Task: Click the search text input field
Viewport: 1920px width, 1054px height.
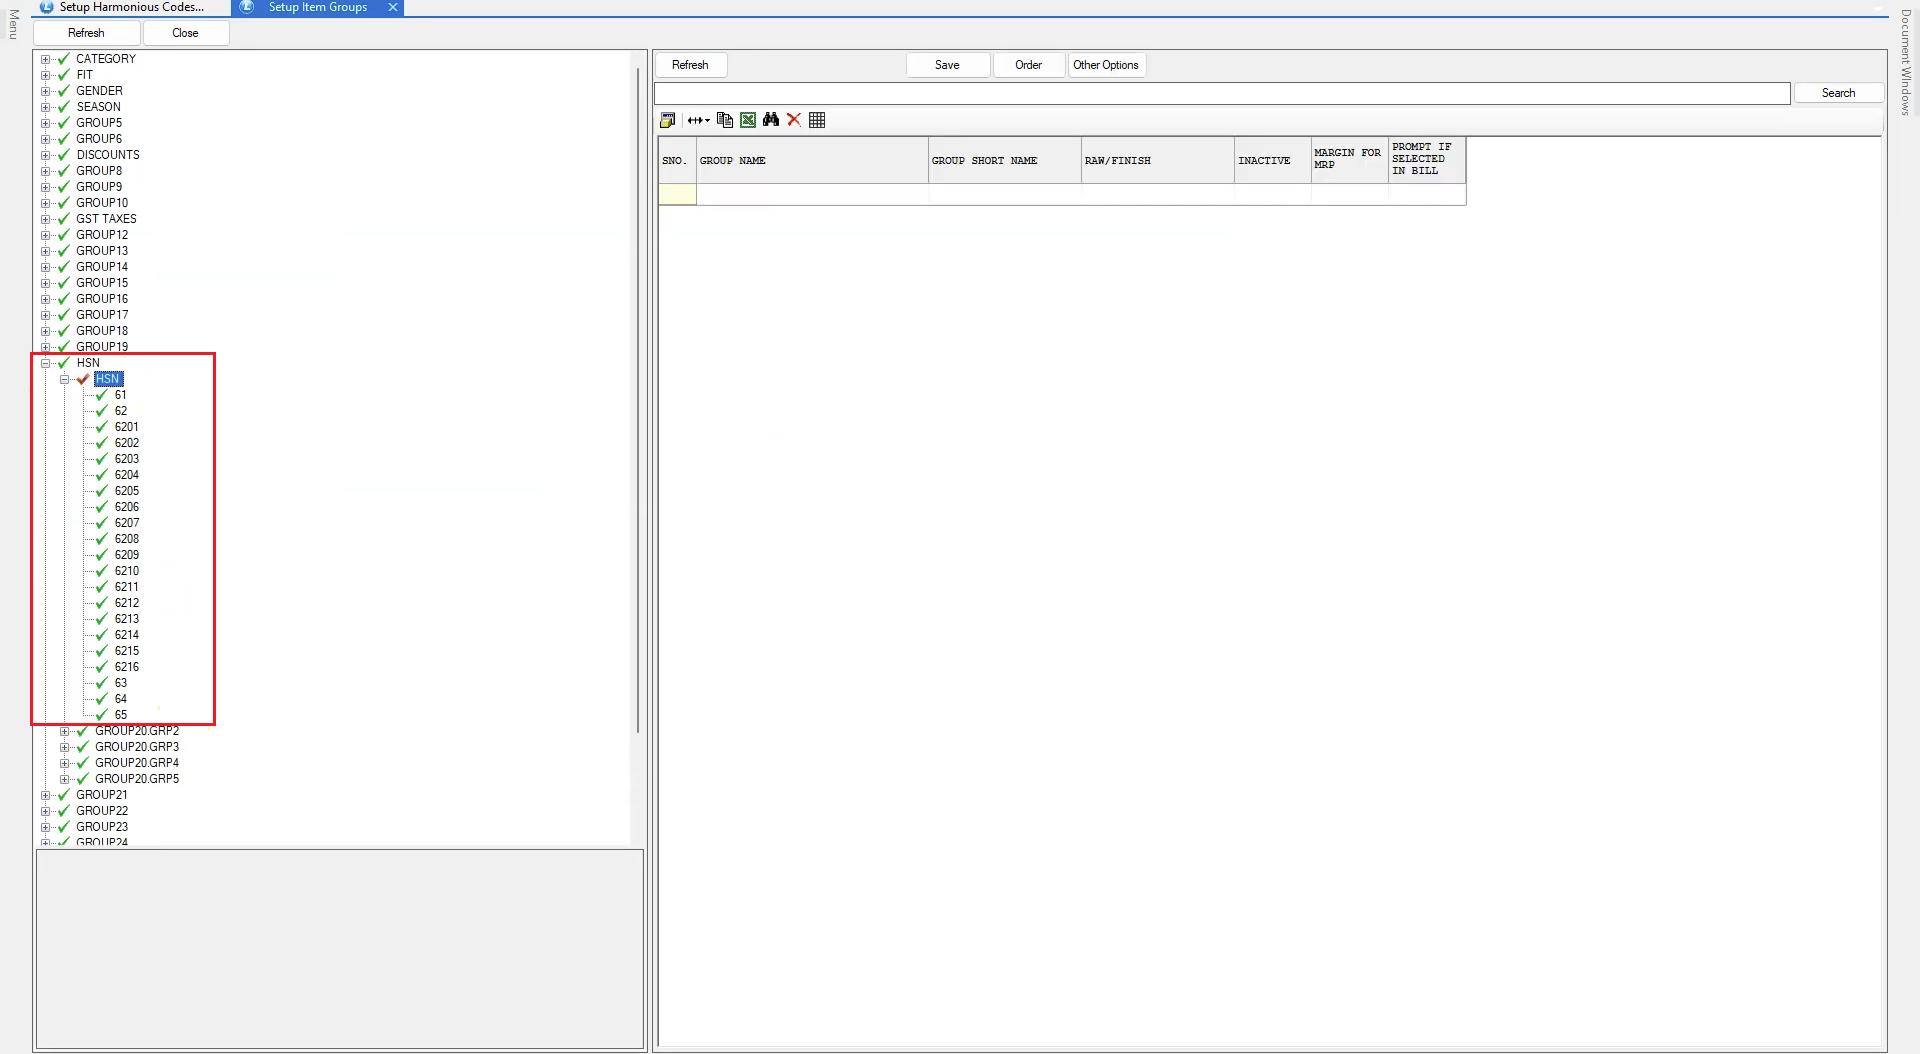Action: point(1221,93)
